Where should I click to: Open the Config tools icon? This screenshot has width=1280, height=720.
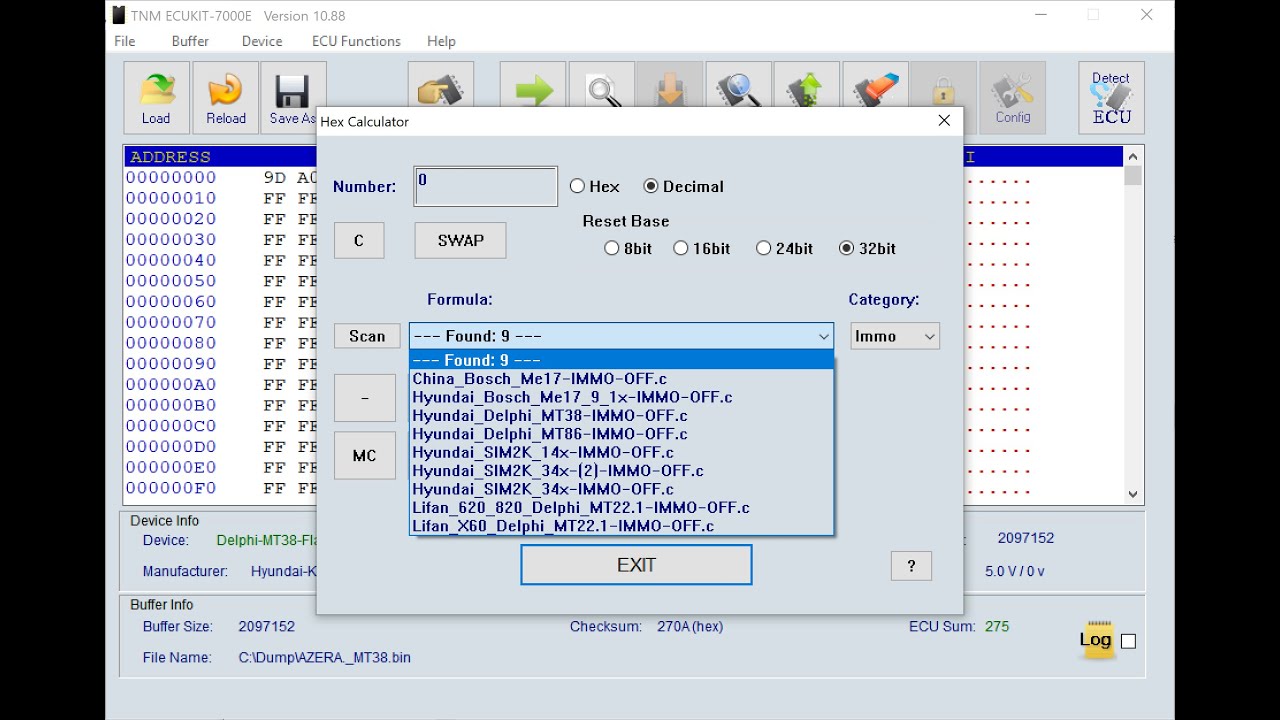1013,97
